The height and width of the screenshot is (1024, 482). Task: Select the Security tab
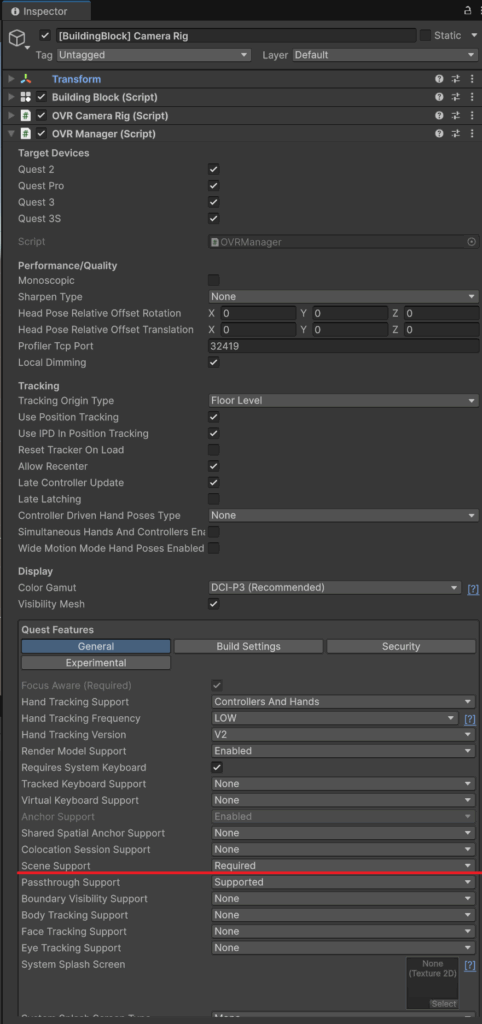pos(401,647)
